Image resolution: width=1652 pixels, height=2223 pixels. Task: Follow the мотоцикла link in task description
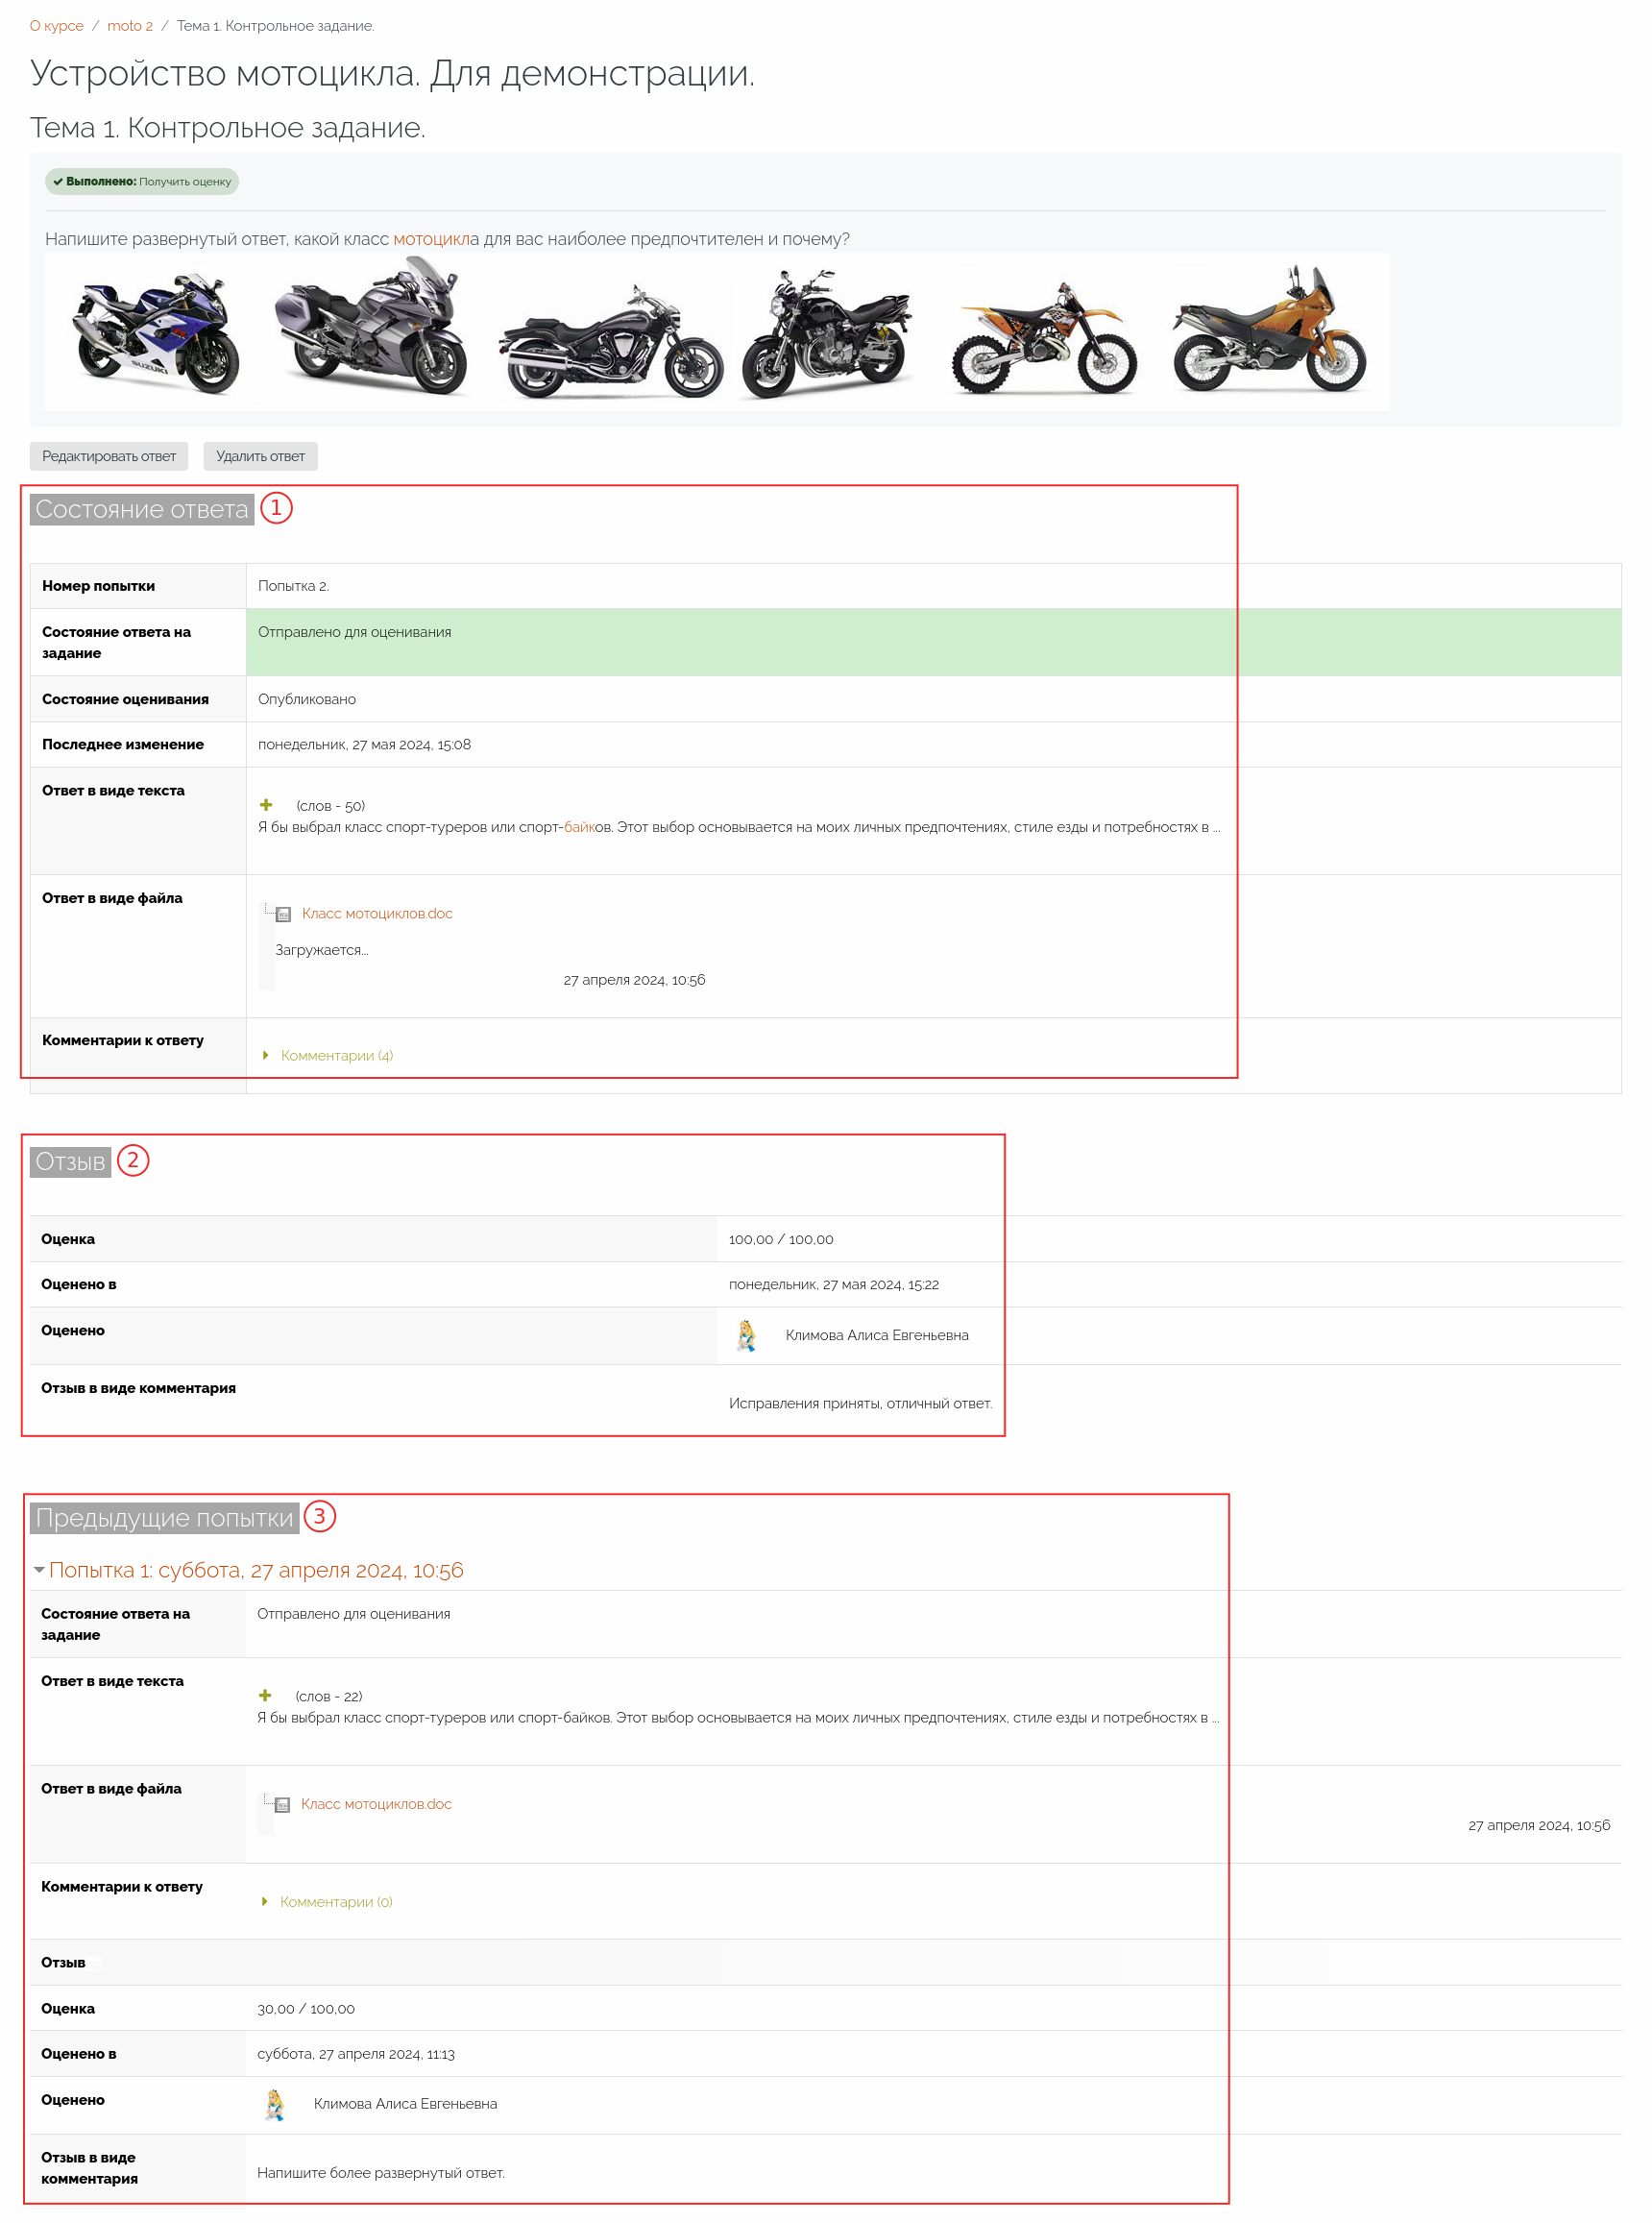(435, 239)
